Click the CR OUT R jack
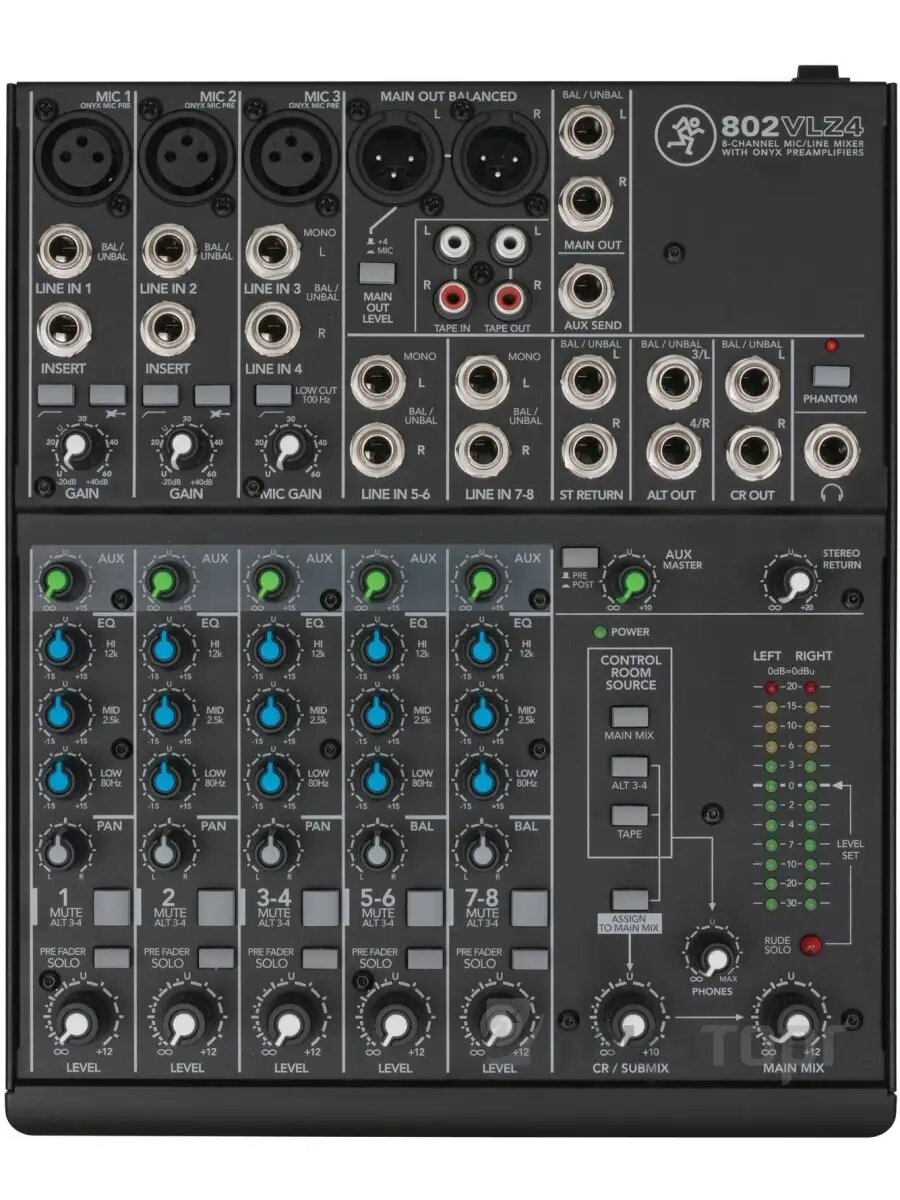Screen dimensions: 900x1200 (753, 450)
